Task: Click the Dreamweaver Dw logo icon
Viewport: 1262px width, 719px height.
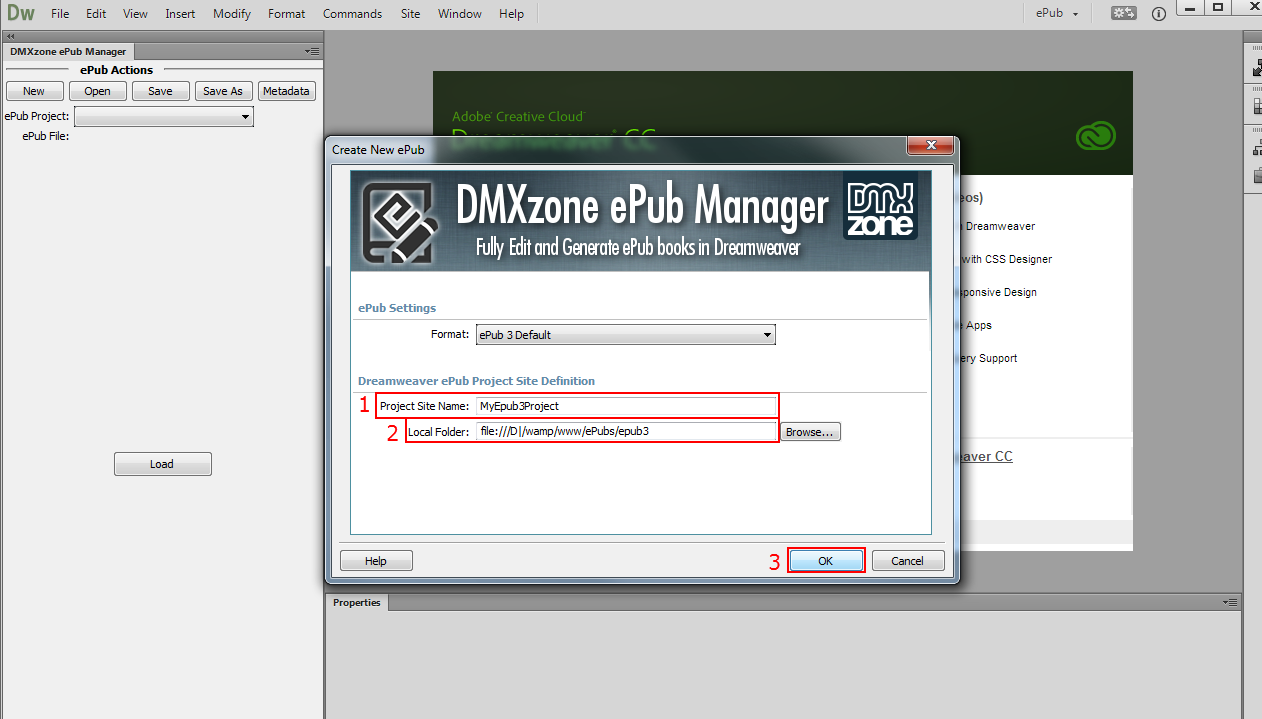Action: point(21,13)
